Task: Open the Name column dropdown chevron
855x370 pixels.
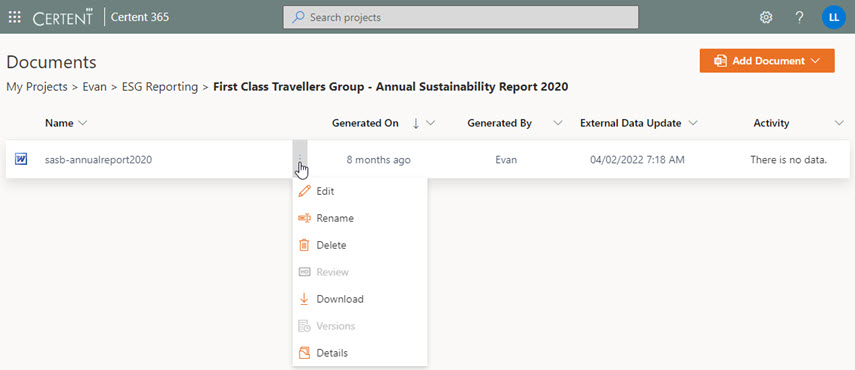Action: 82,124
